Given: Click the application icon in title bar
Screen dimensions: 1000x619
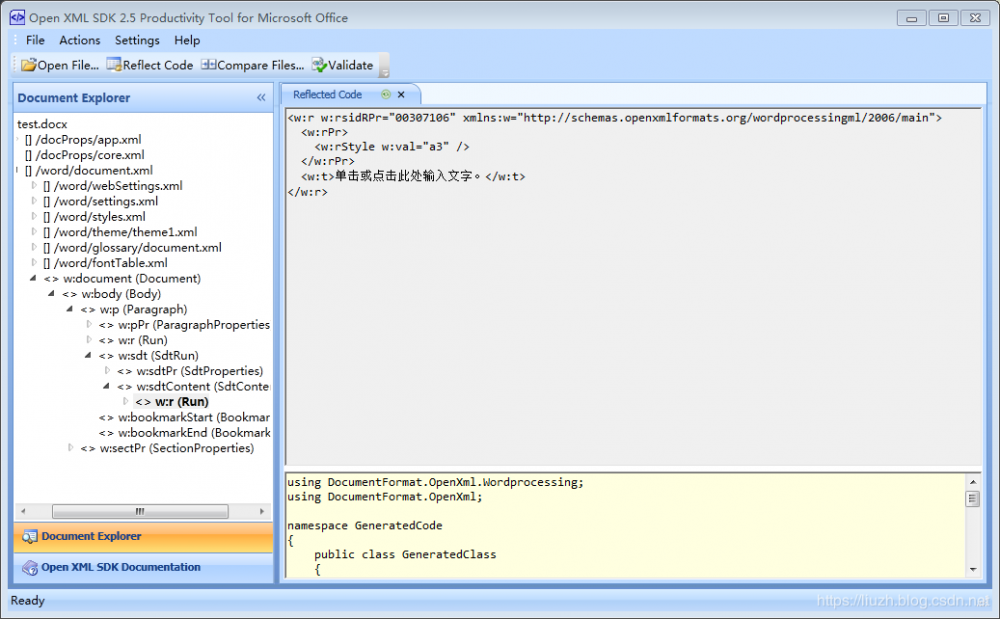Looking at the screenshot, I should 17,18.
